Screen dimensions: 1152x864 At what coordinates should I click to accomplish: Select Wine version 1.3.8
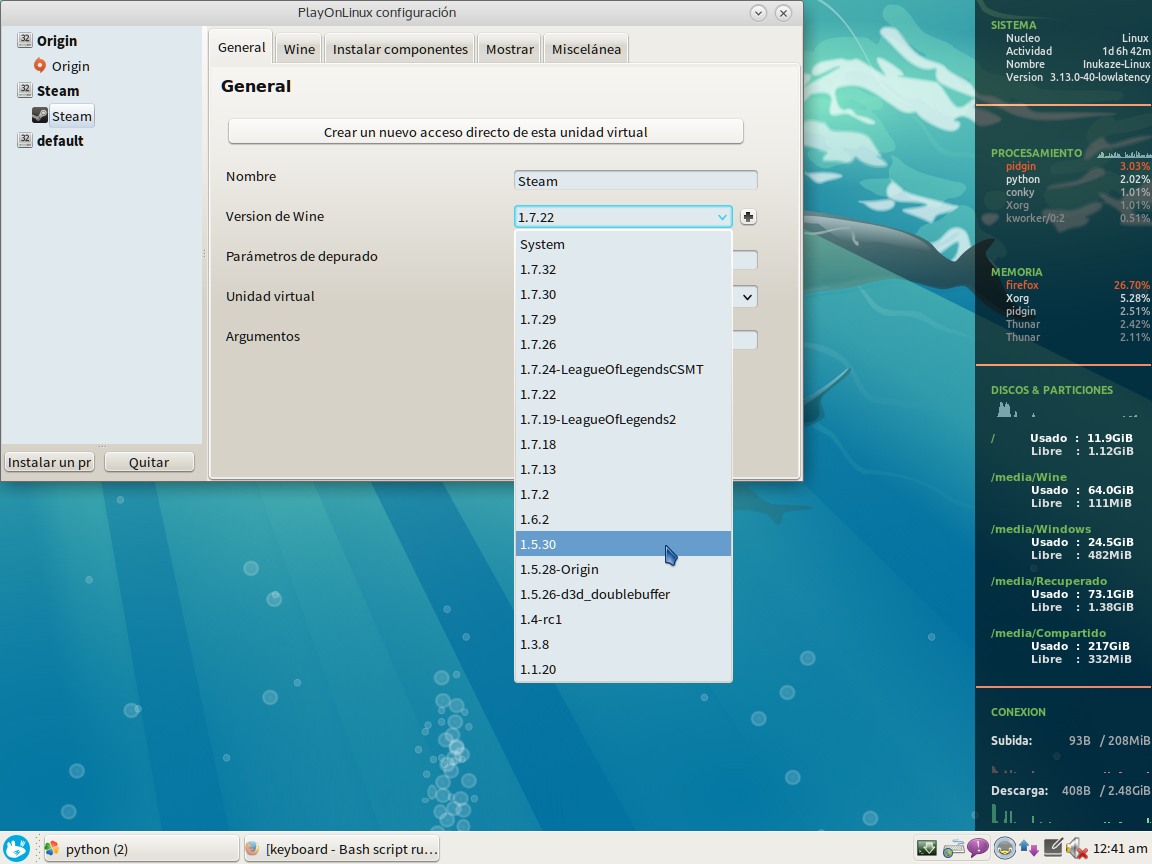coord(623,644)
